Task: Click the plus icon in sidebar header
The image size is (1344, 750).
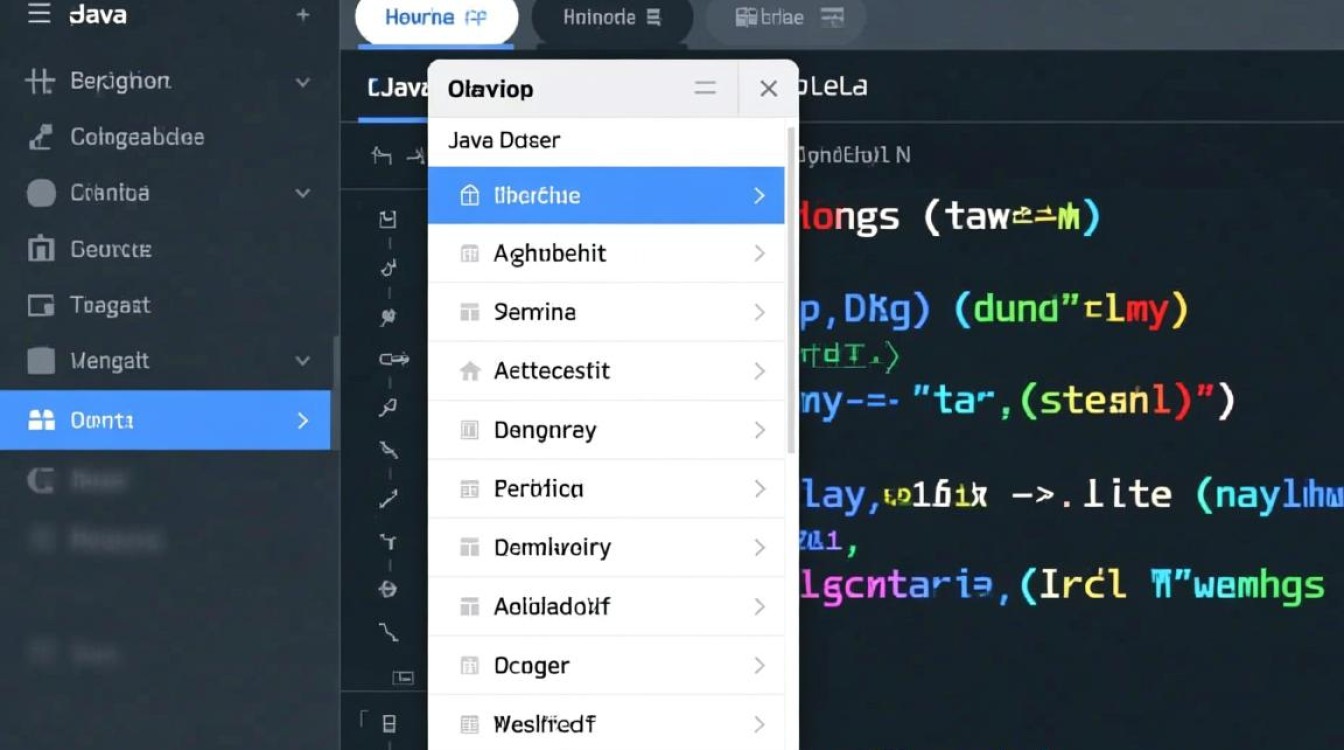Action: pos(303,17)
